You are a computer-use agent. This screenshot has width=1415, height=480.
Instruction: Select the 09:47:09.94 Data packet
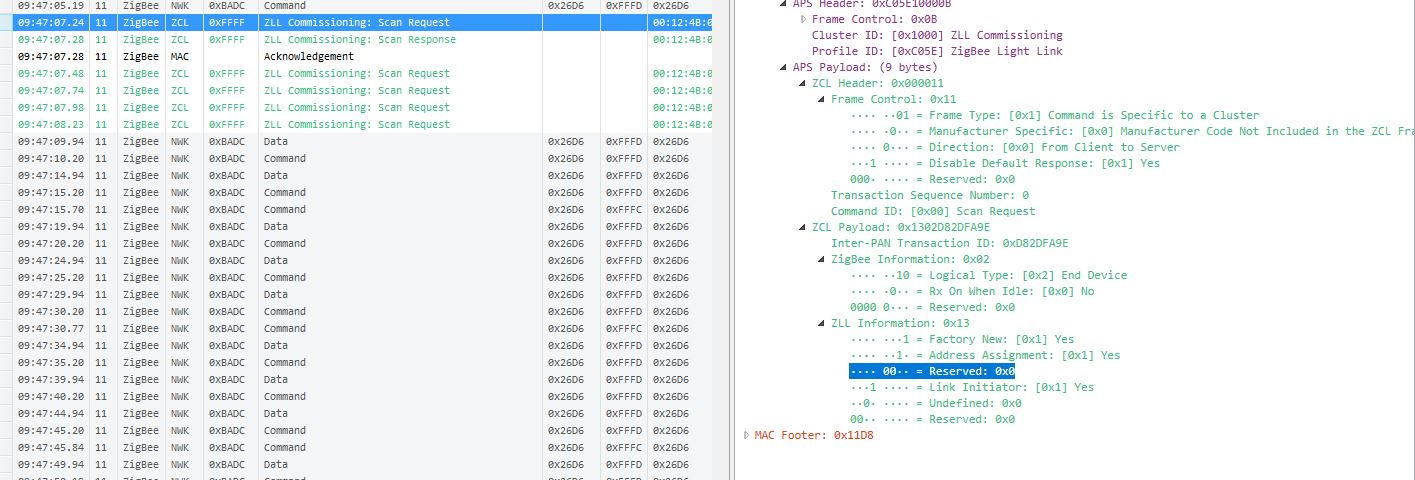click(x=356, y=141)
